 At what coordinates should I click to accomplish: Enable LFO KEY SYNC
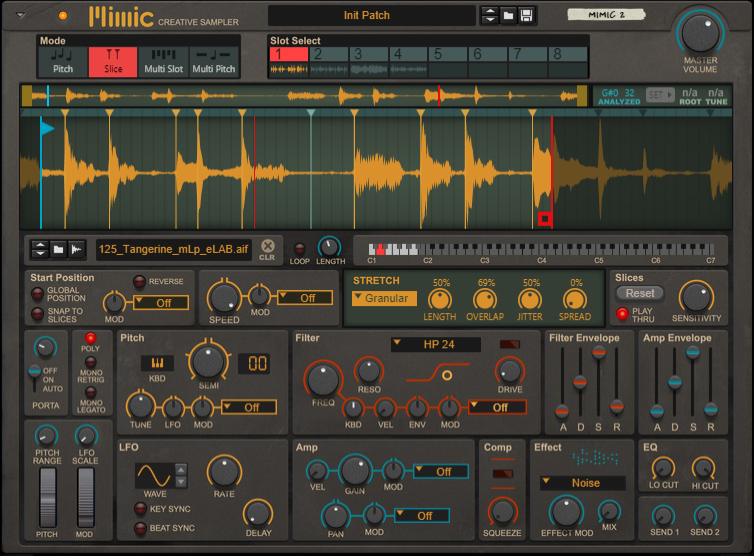pyautogui.click(x=140, y=508)
